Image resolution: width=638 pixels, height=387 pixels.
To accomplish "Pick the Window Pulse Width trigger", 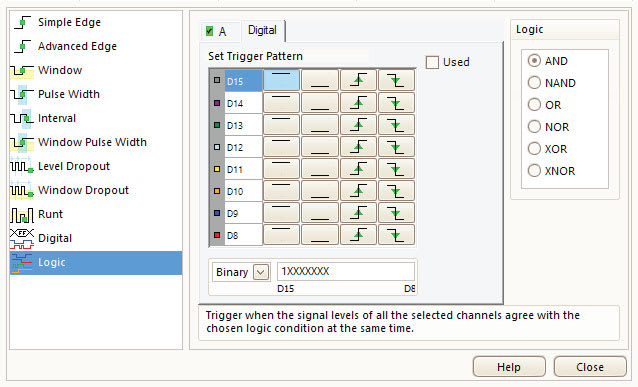I will click(x=96, y=142).
